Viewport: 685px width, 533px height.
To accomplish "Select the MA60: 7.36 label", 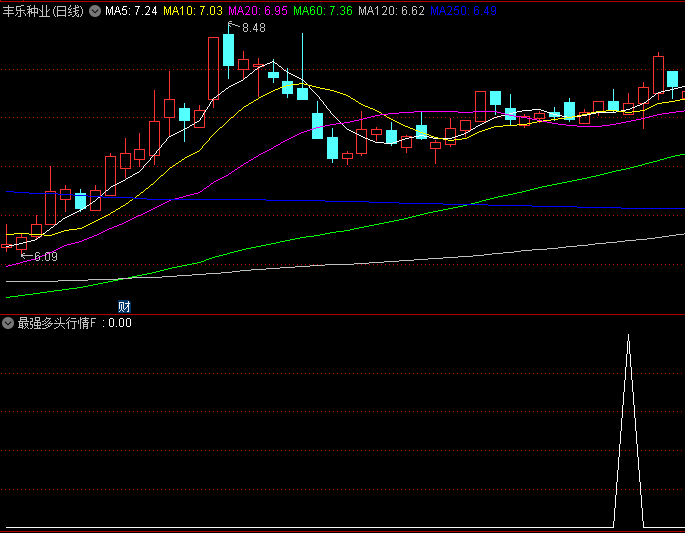I will tap(323, 11).
